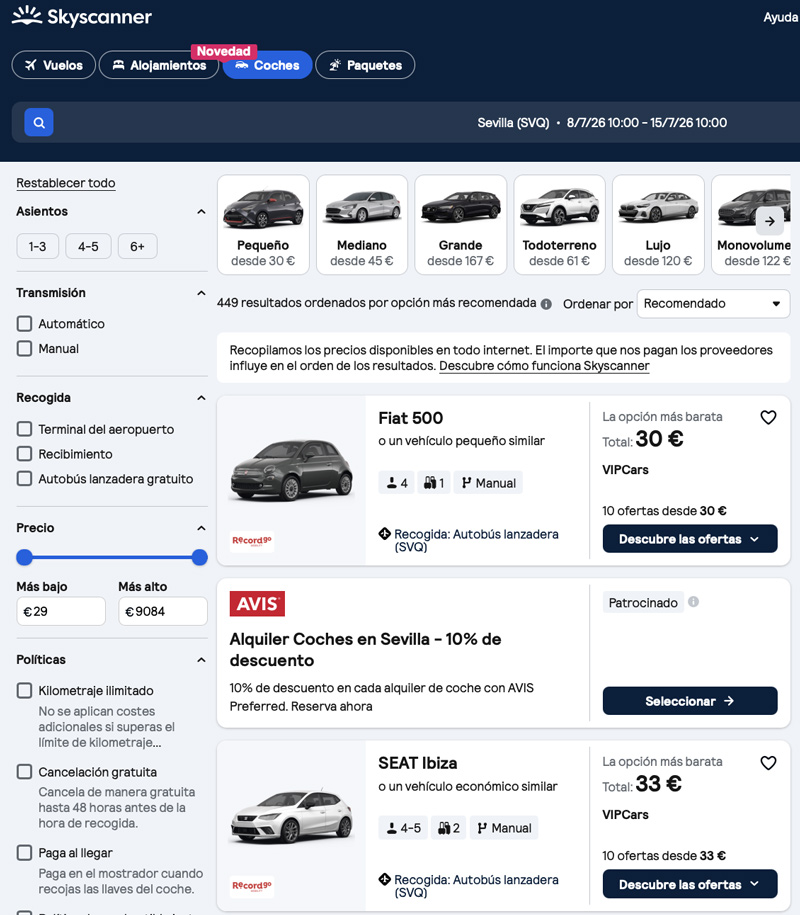Open the Paquetes tab
Viewport: 800px width, 915px height.
pos(365,65)
